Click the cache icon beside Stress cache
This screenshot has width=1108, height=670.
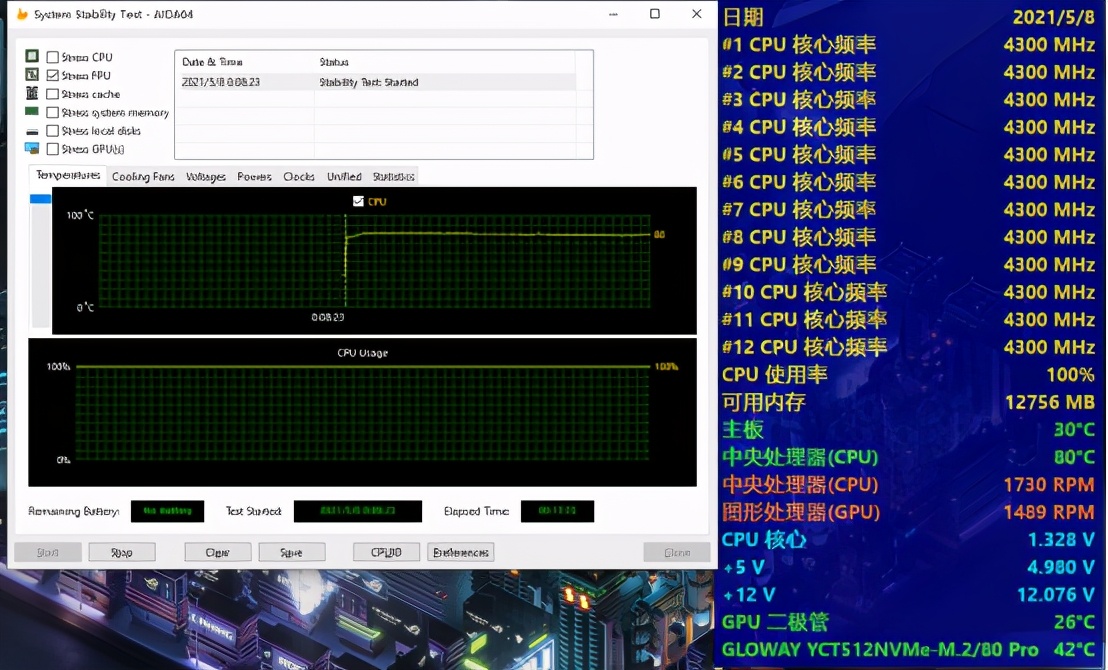click(32, 94)
